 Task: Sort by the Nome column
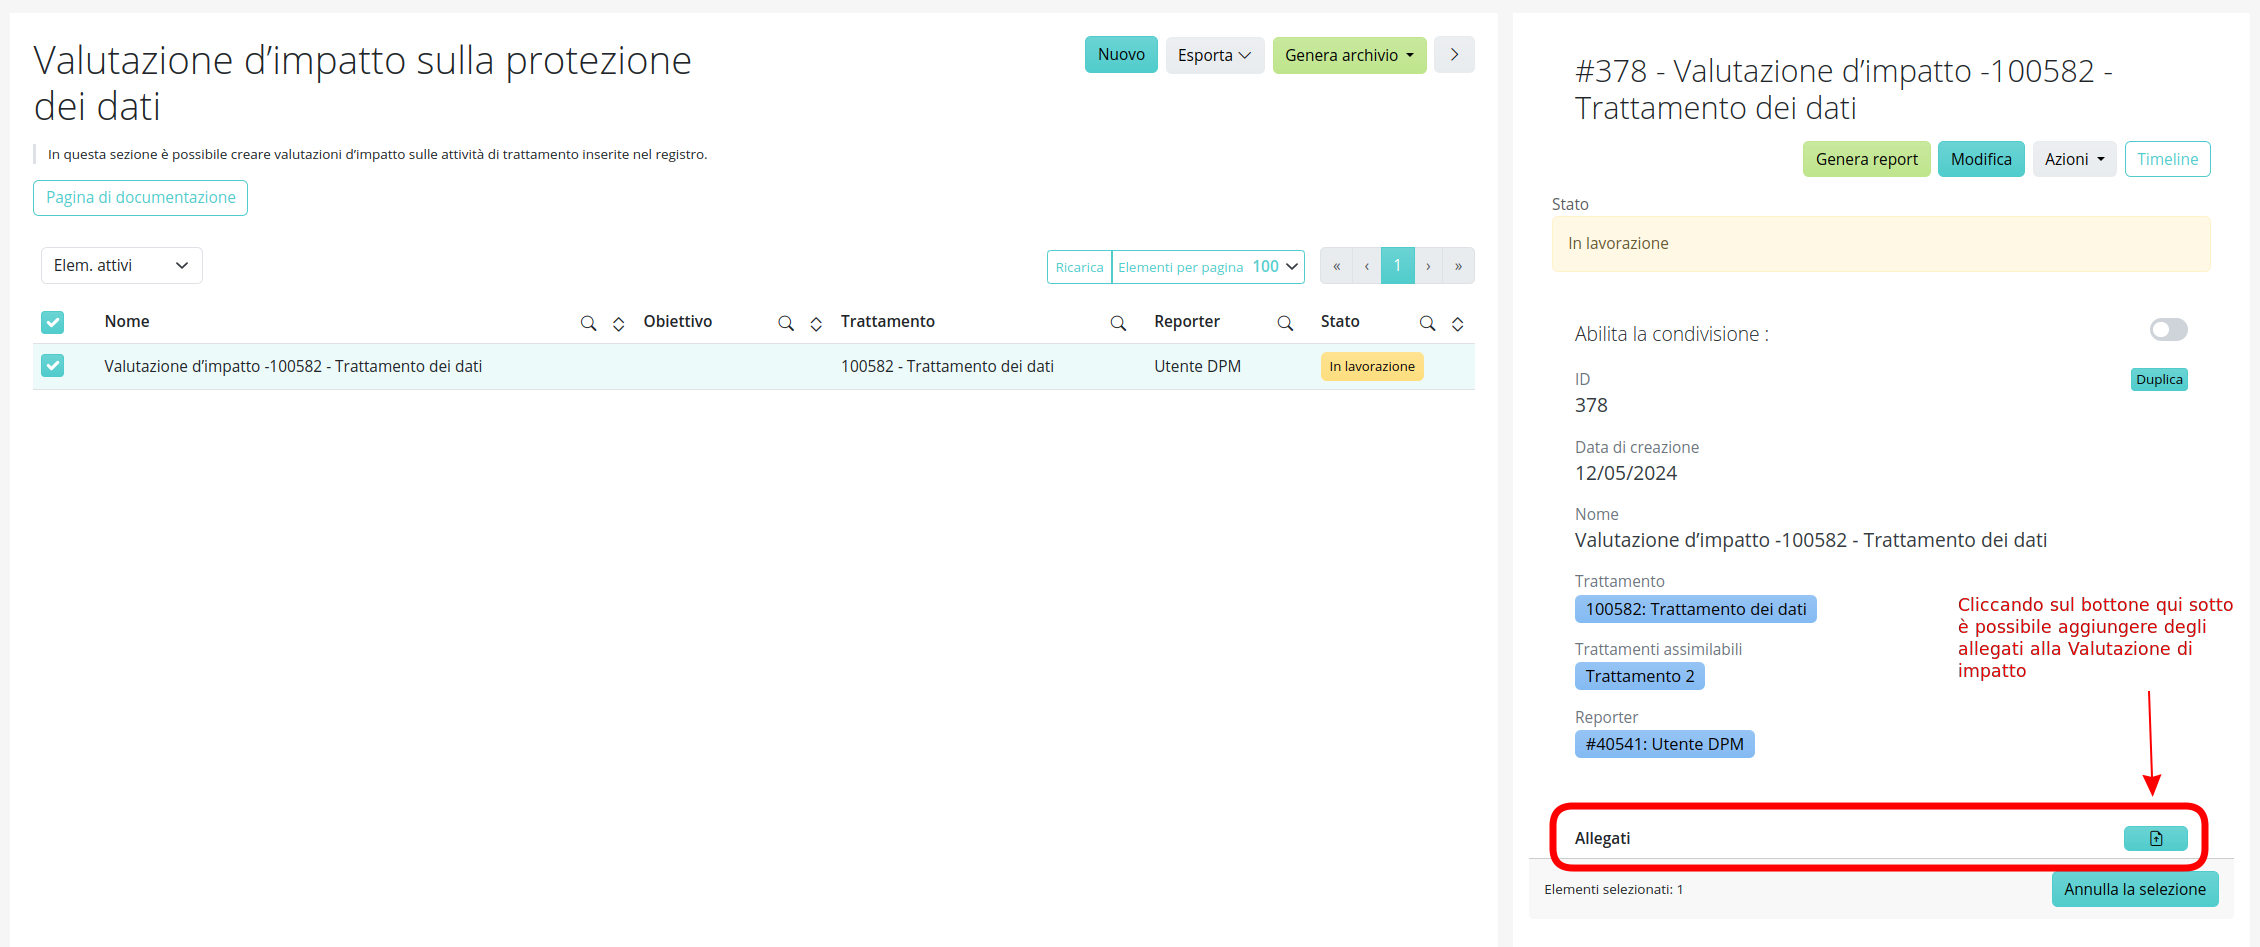pyautogui.click(x=619, y=323)
